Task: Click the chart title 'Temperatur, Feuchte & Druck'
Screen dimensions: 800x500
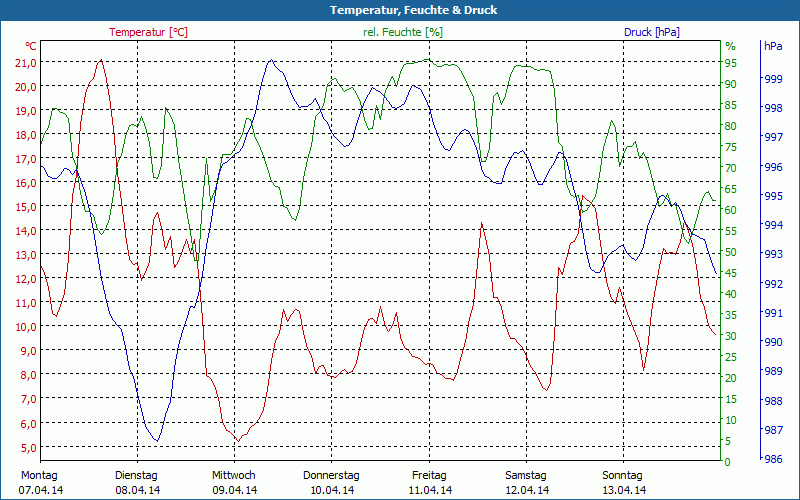Action: 413,10
